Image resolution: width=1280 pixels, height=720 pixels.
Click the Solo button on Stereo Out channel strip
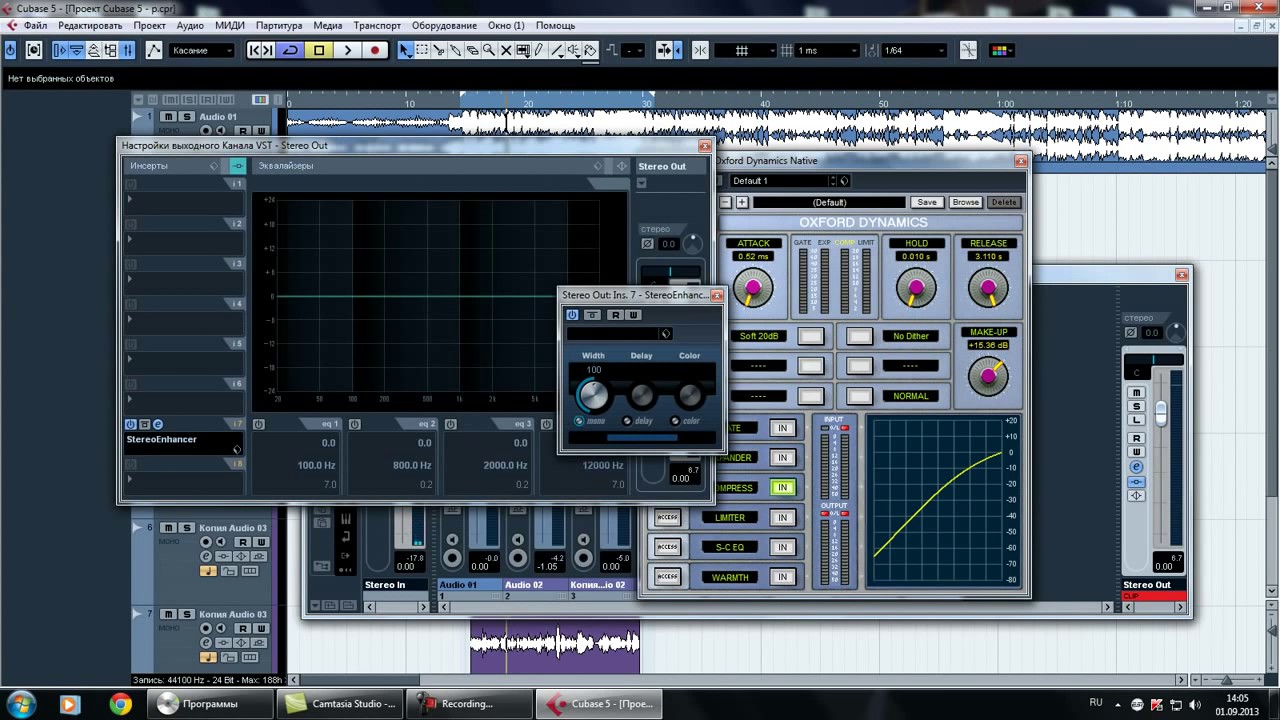1136,406
